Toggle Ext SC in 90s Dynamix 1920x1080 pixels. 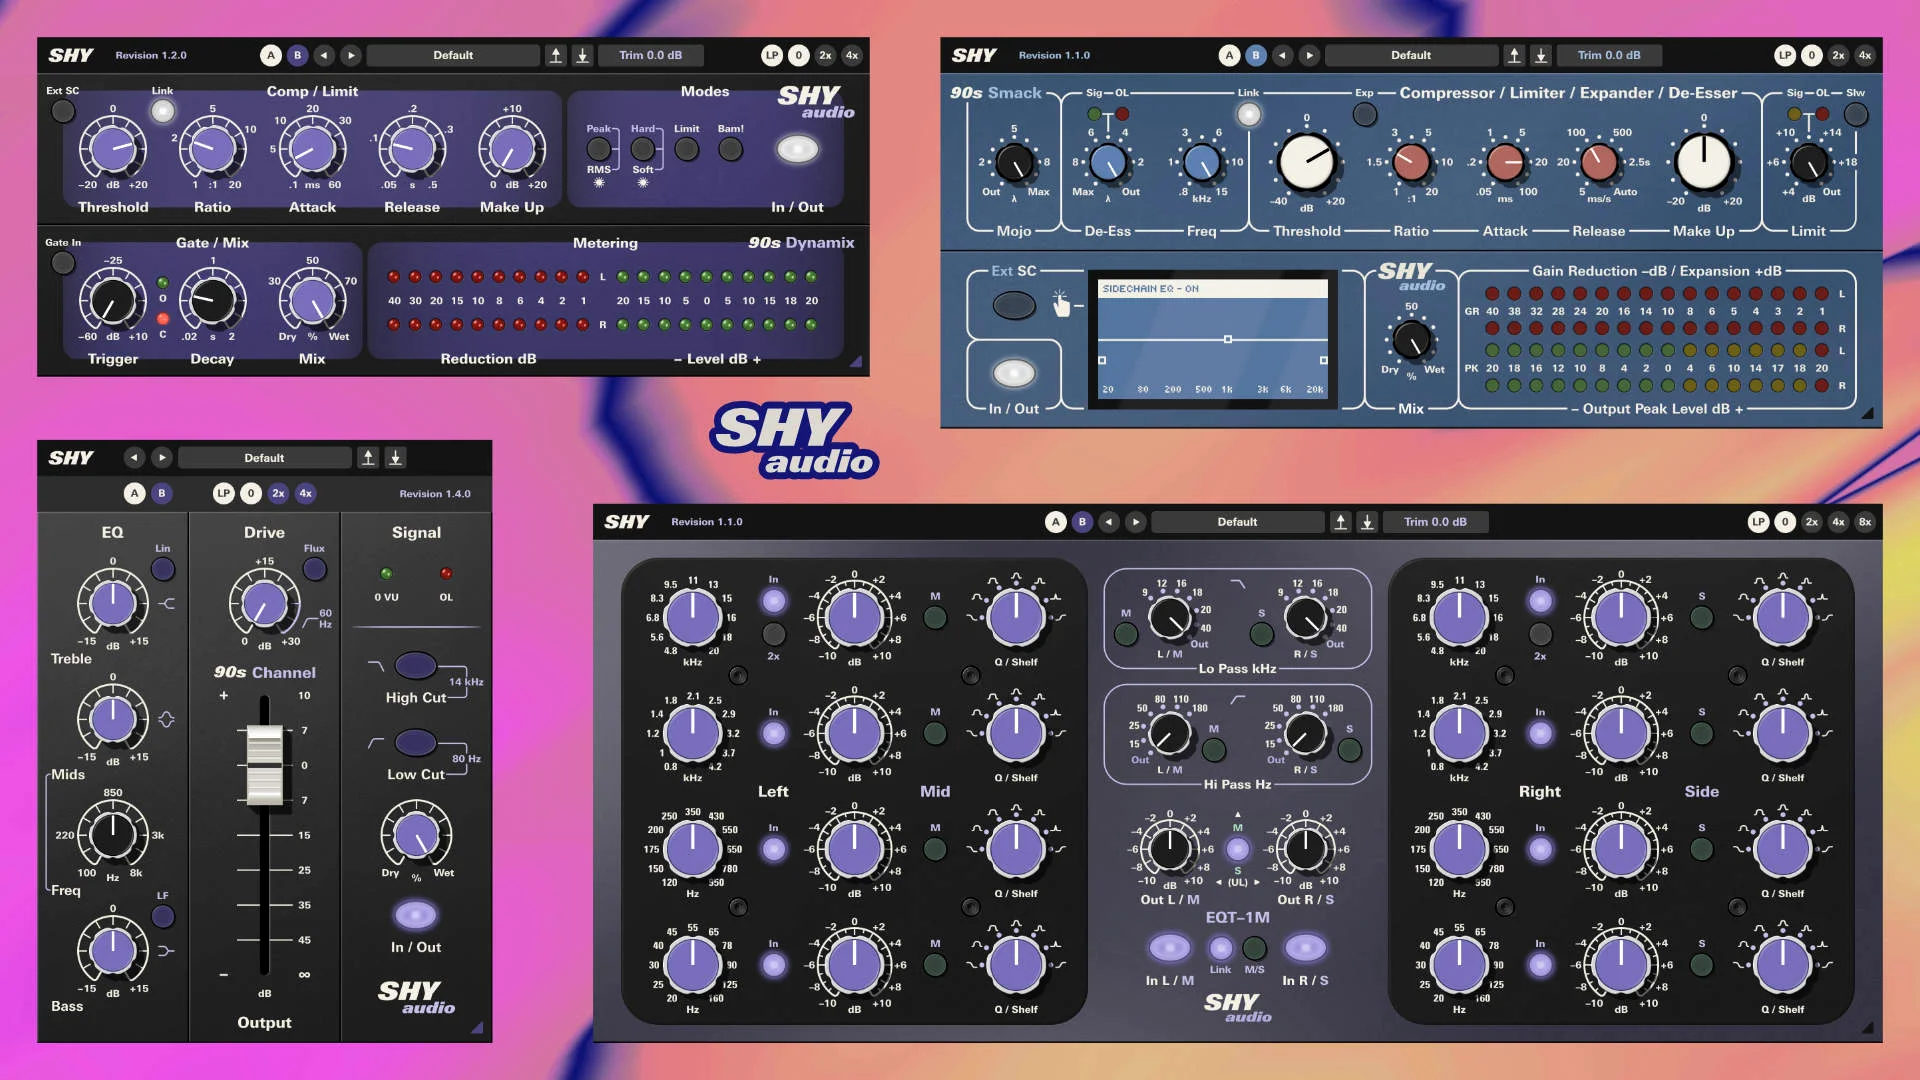(63, 111)
